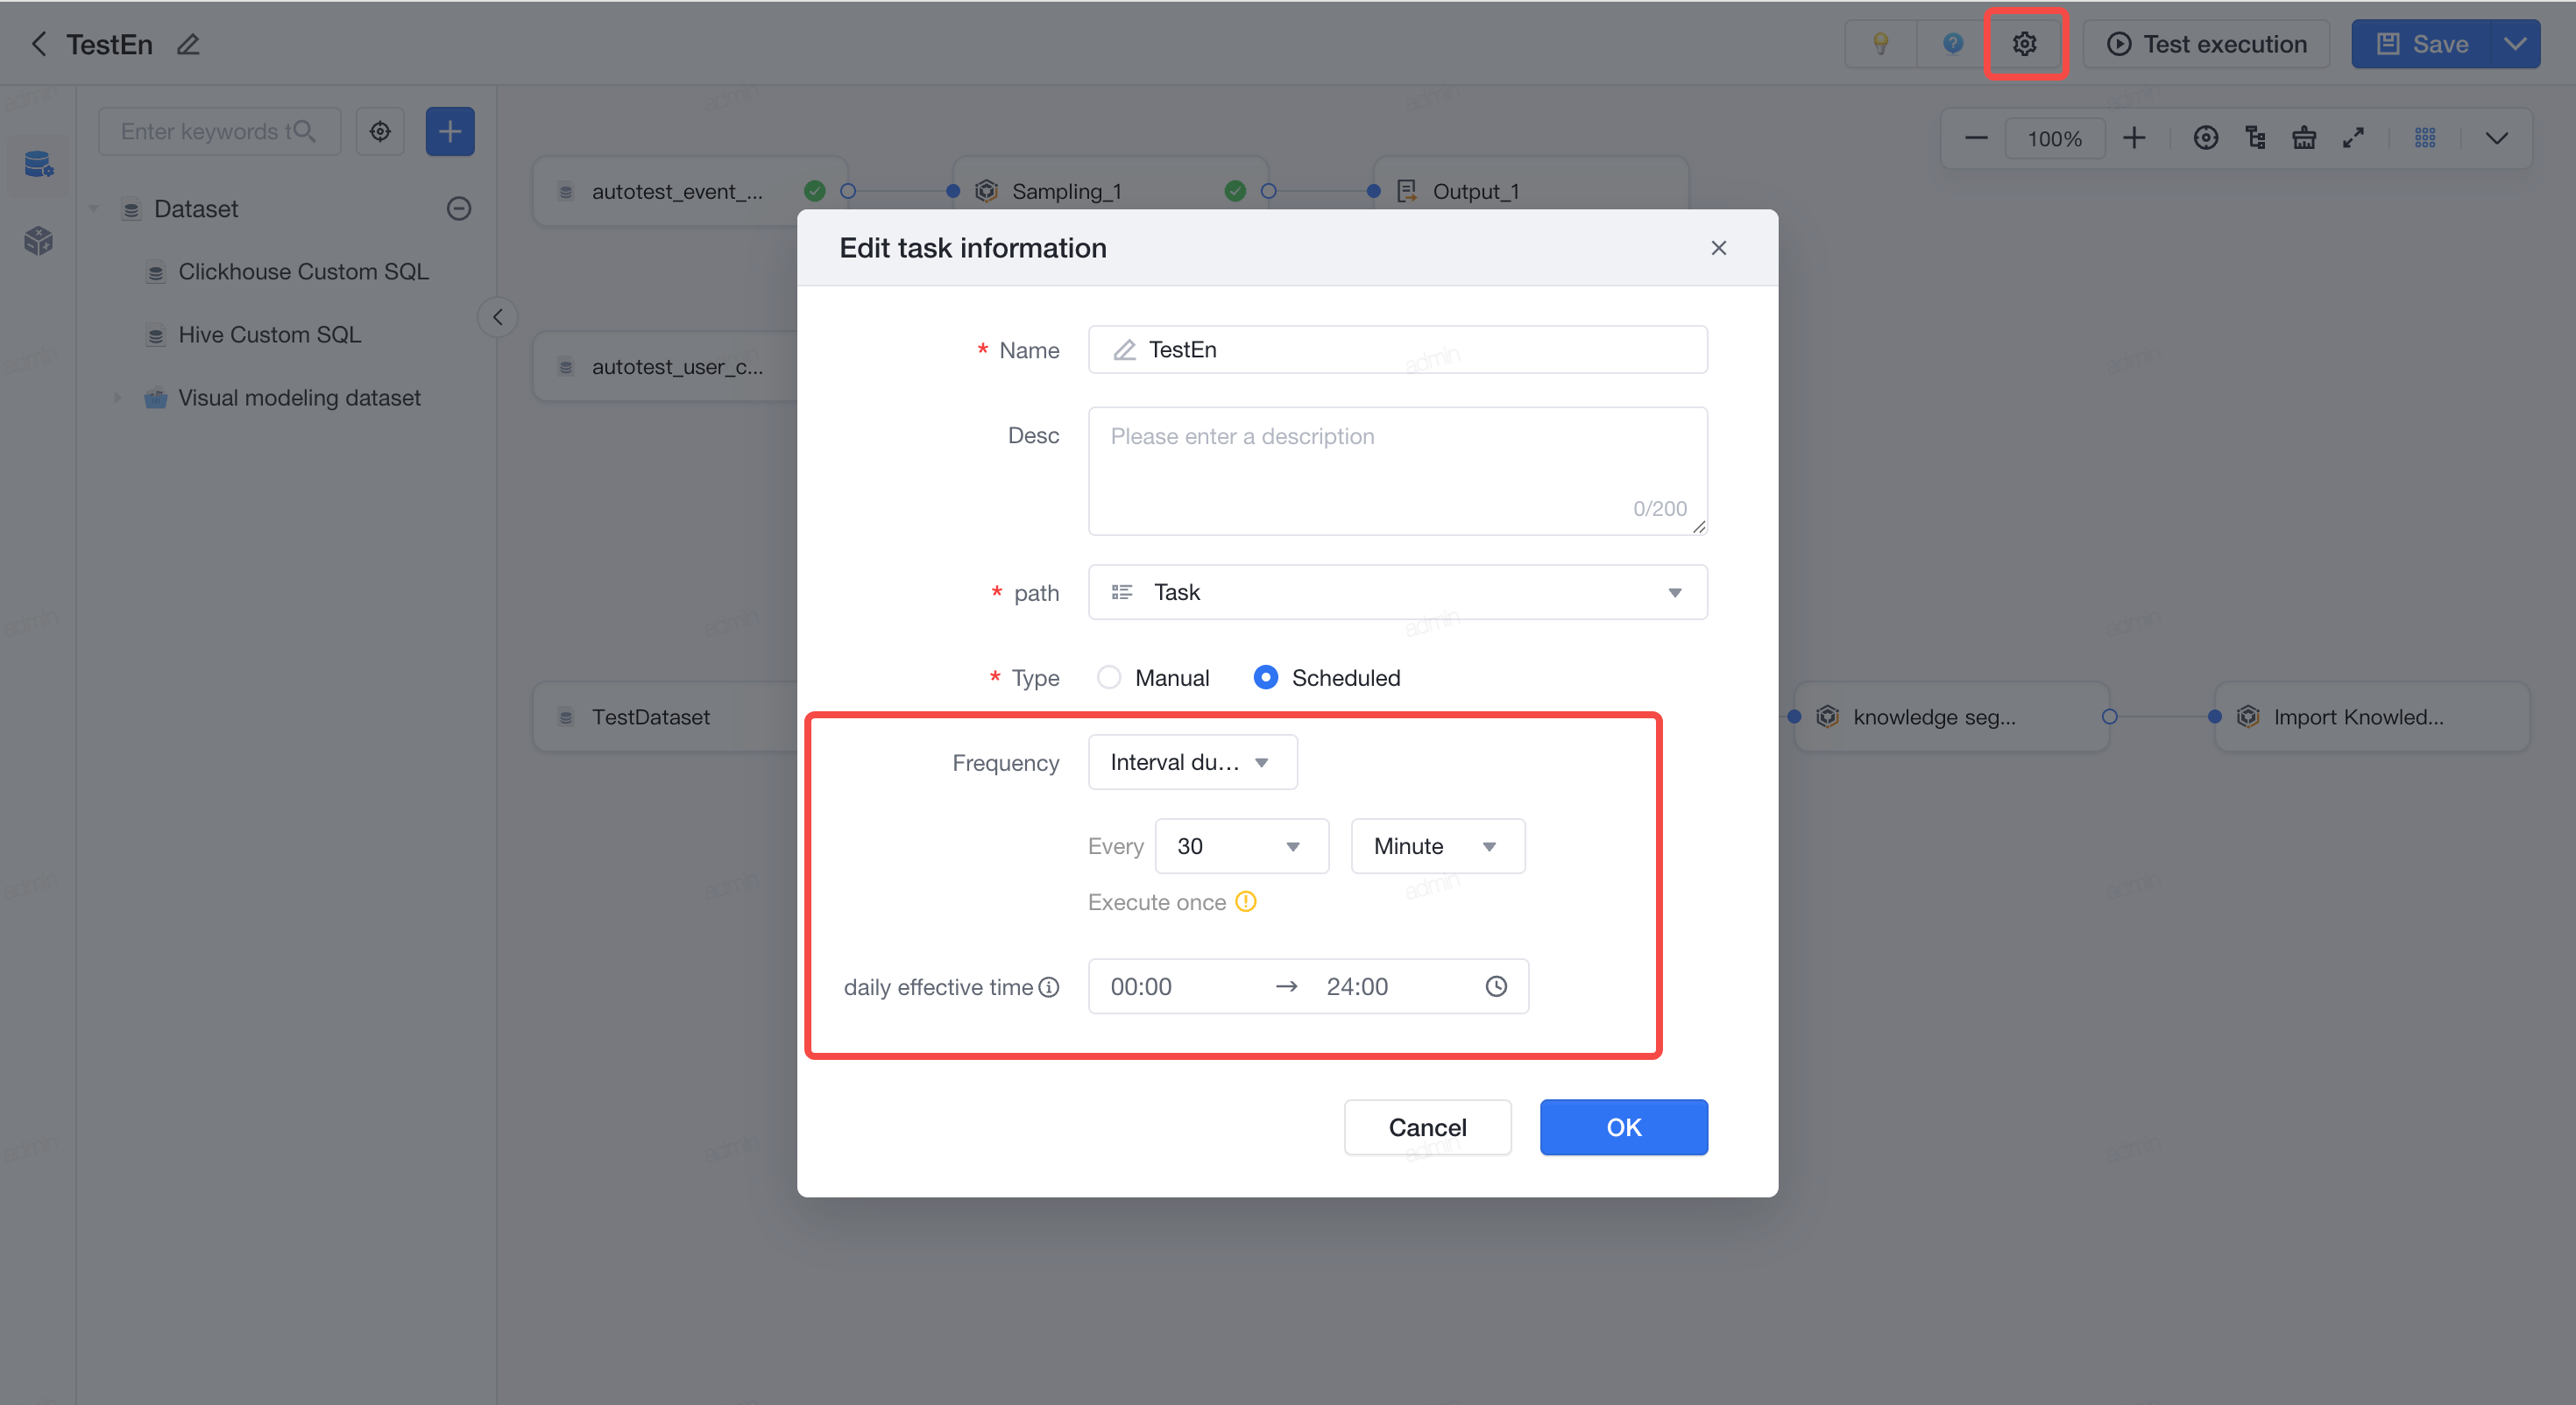Open the Minute unit dropdown
The image size is (2576, 1405).
(x=1437, y=846)
